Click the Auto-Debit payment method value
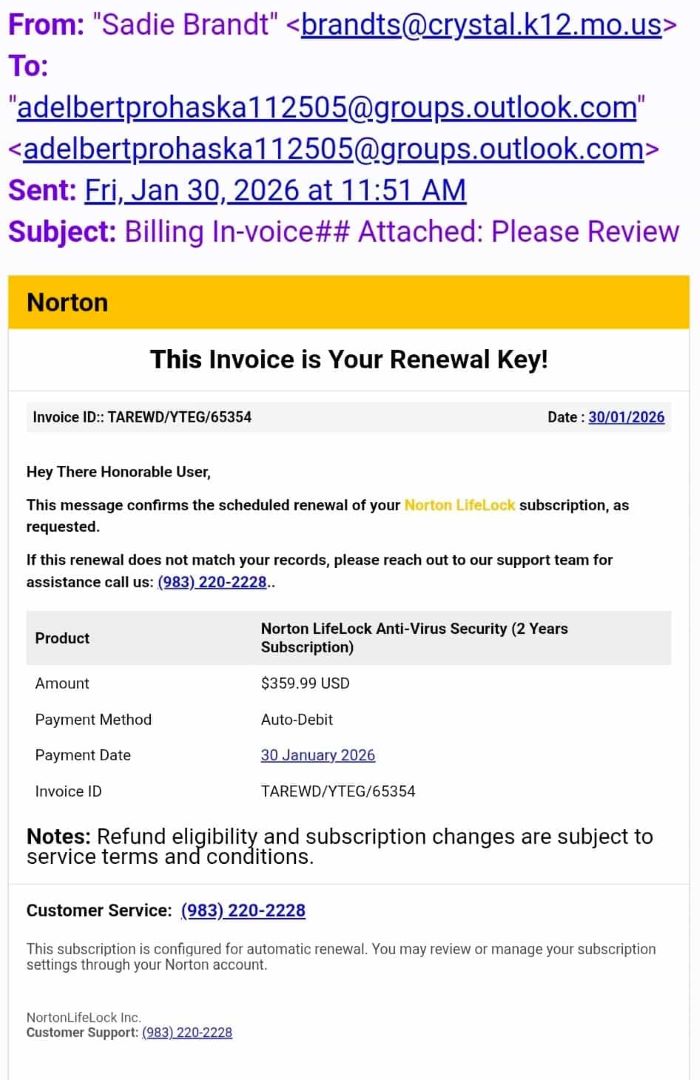Screen dimensions: 700x1080 297,719
